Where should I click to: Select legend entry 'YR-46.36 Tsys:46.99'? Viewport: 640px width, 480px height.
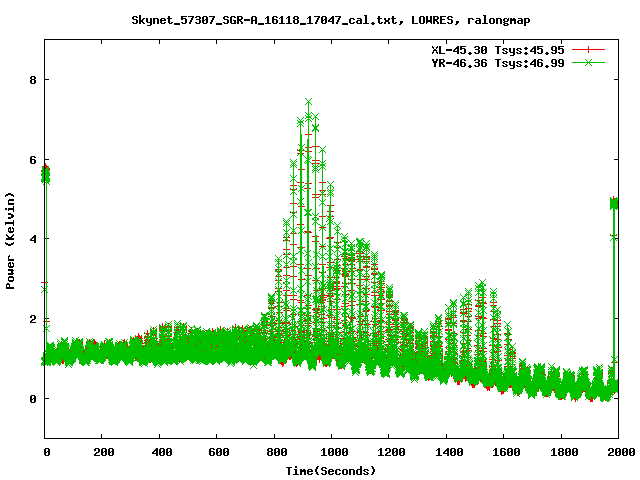coord(498,63)
